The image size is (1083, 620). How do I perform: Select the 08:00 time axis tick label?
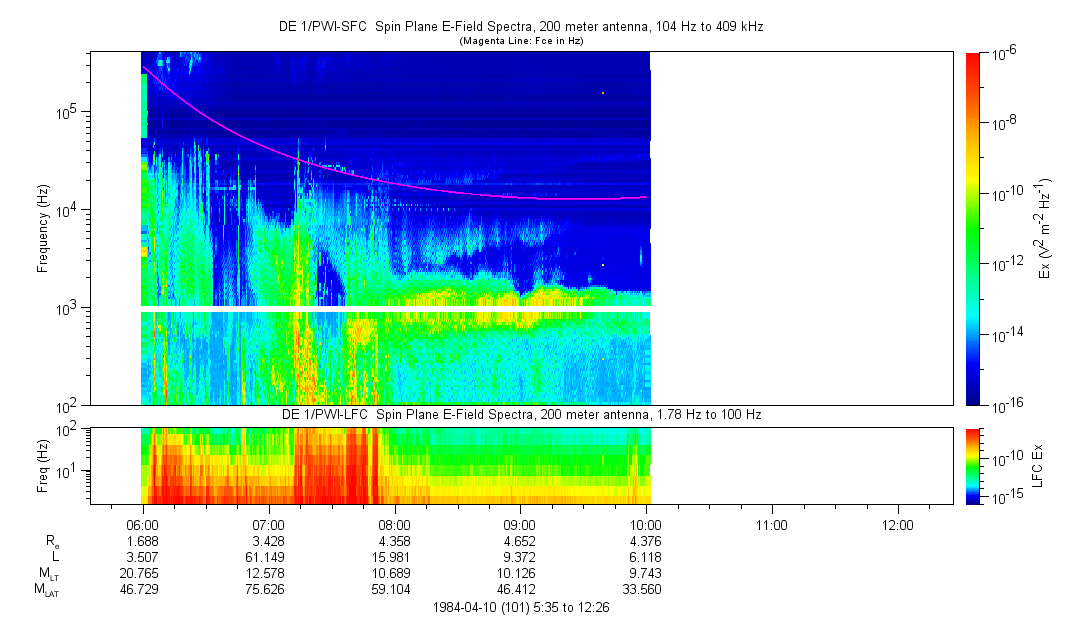(394, 524)
